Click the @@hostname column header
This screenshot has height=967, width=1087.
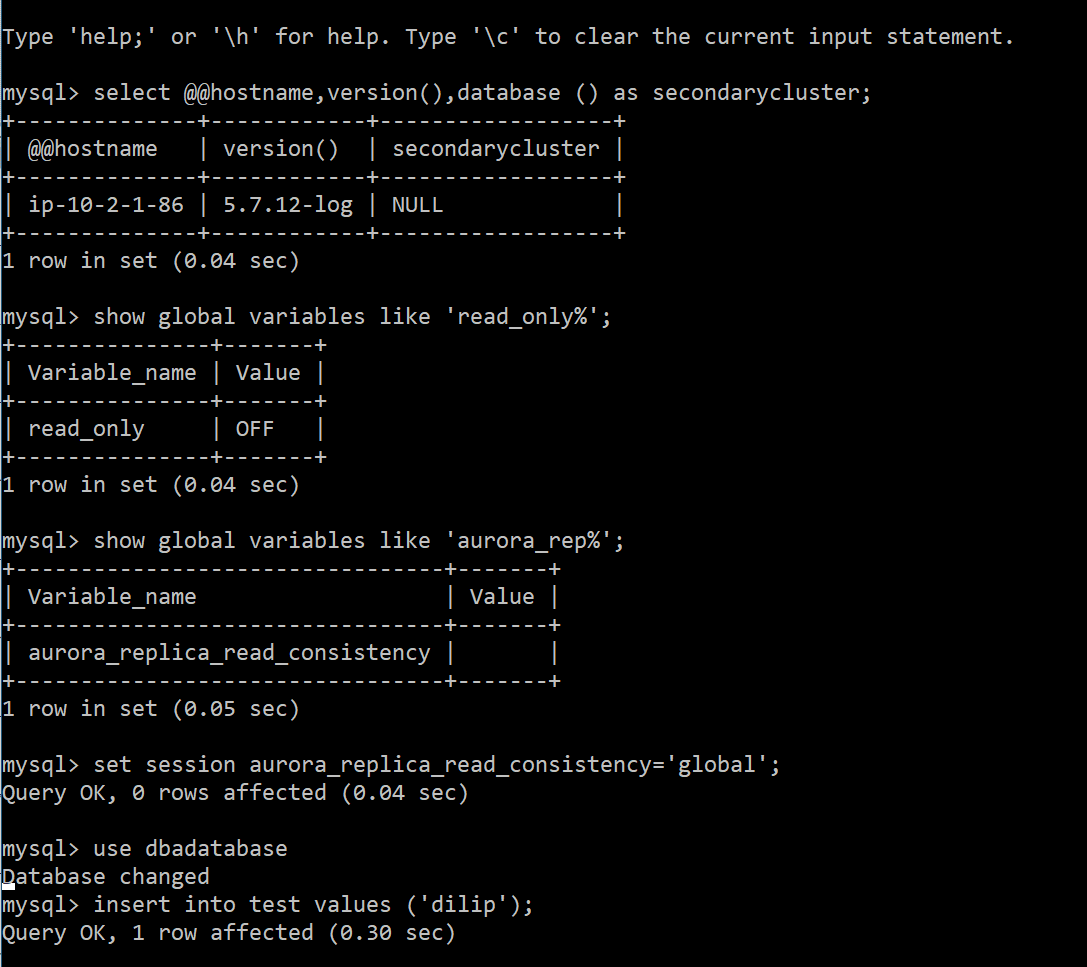click(92, 149)
